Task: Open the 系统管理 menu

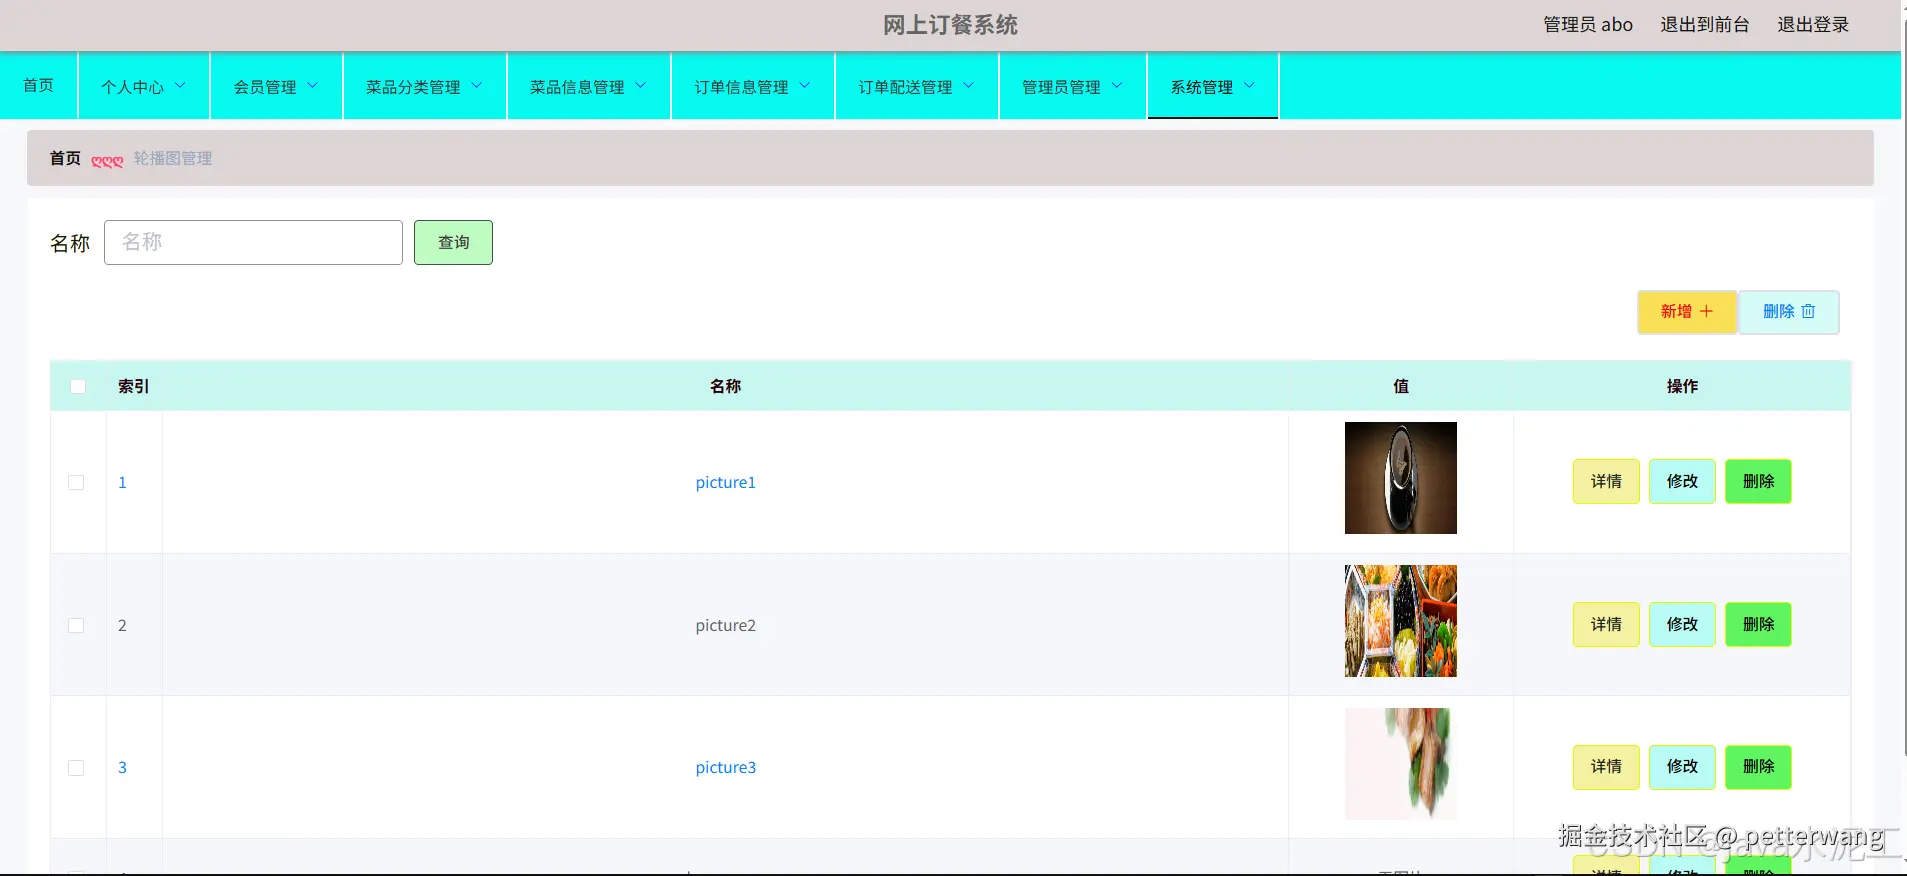Action: (x=1213, y=86)
